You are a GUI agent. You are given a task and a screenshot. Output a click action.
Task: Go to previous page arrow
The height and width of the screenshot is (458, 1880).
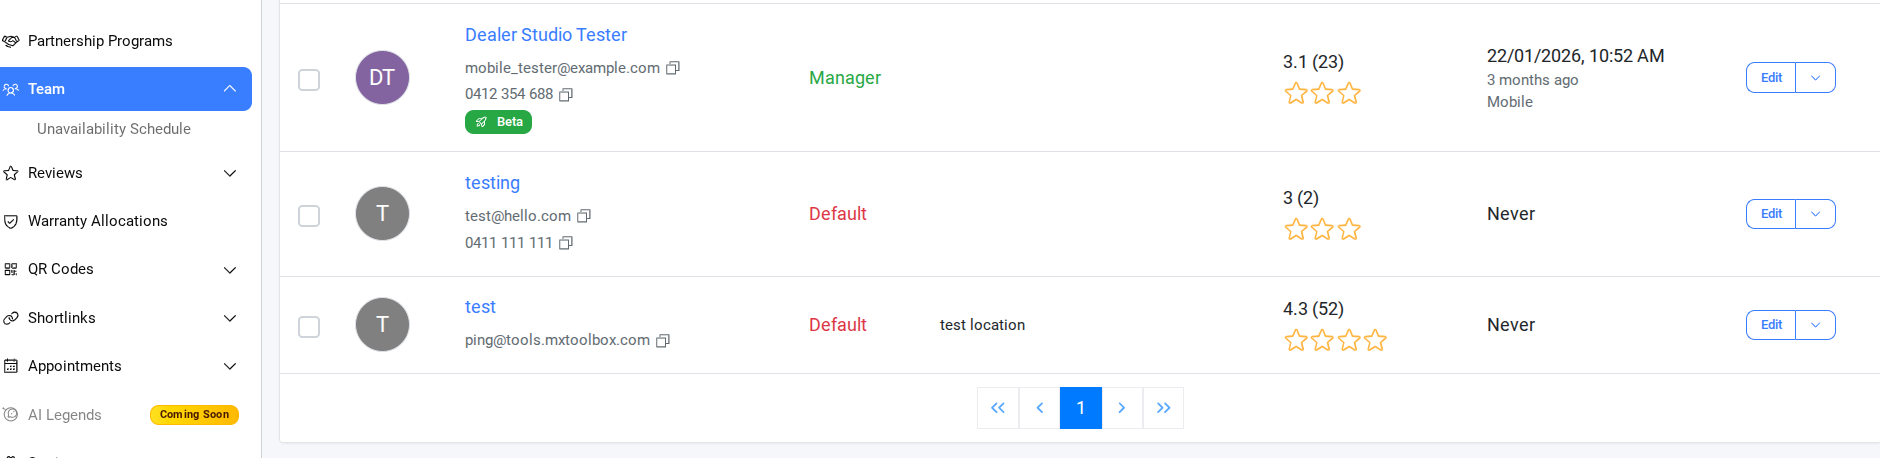pyautogui.click(x=1040, y=408)
